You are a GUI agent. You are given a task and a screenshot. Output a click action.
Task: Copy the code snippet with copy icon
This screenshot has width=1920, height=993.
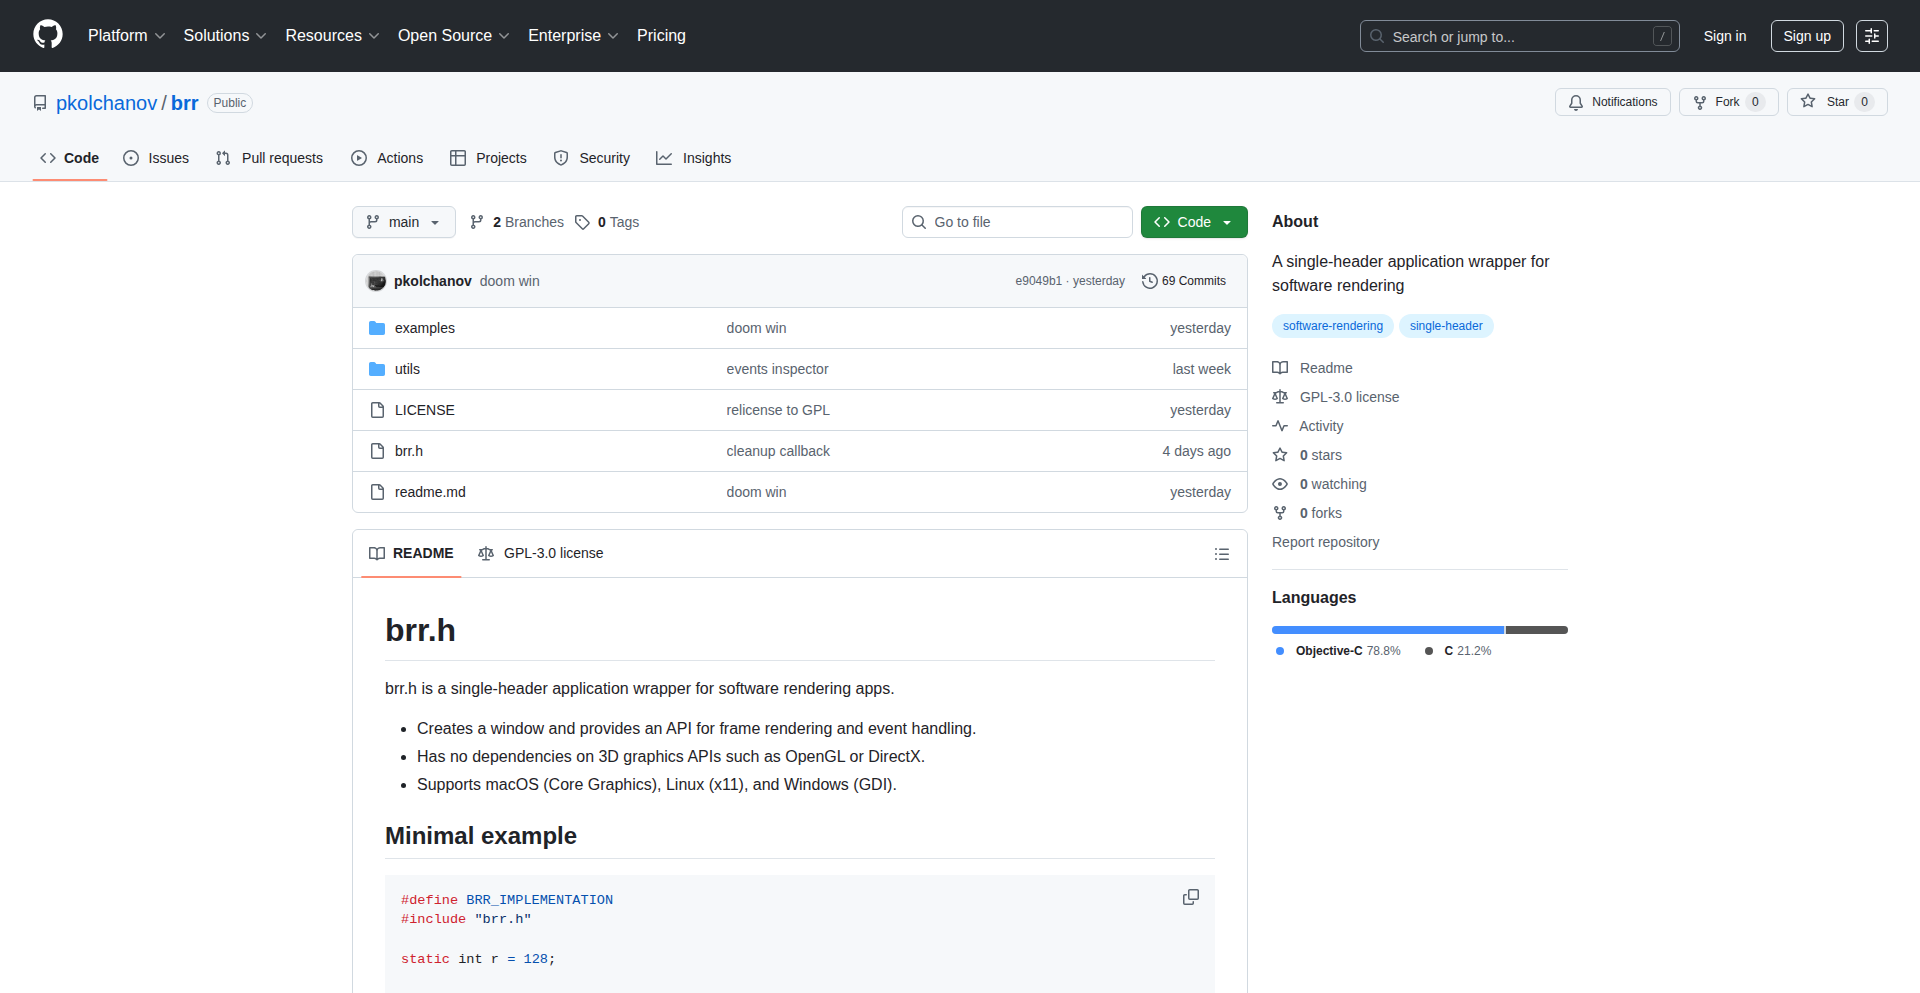[1190, 897]
